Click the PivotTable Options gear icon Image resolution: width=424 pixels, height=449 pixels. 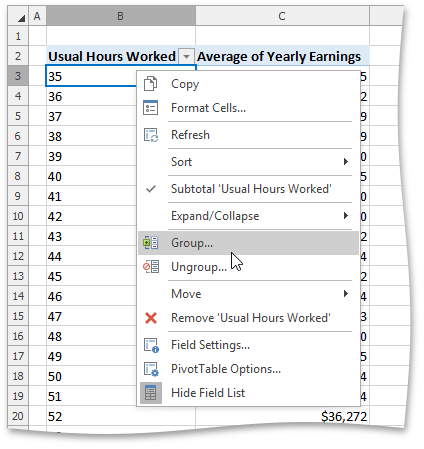click(151, 369)
